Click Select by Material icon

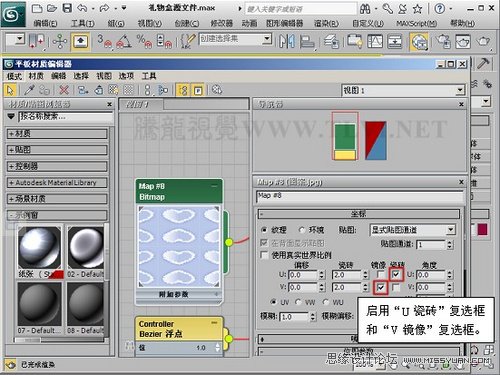click(x=217, y=90)
